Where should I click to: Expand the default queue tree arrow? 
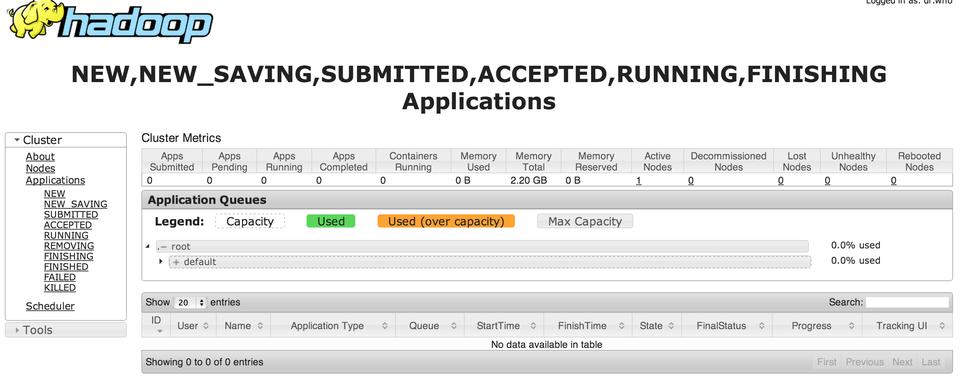161,261
